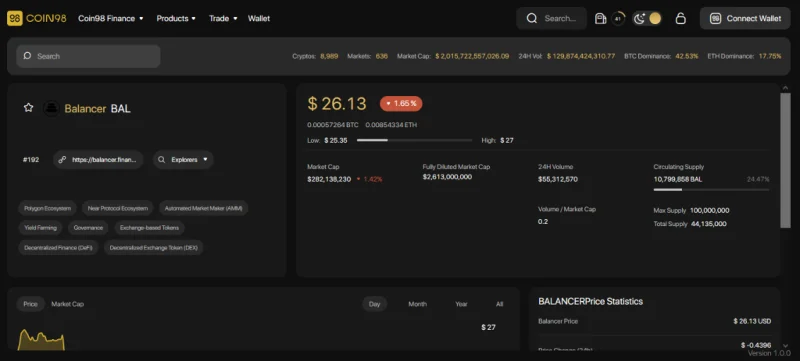Click the 24H Volume value $55,312,570

click(x=558, y=179)
